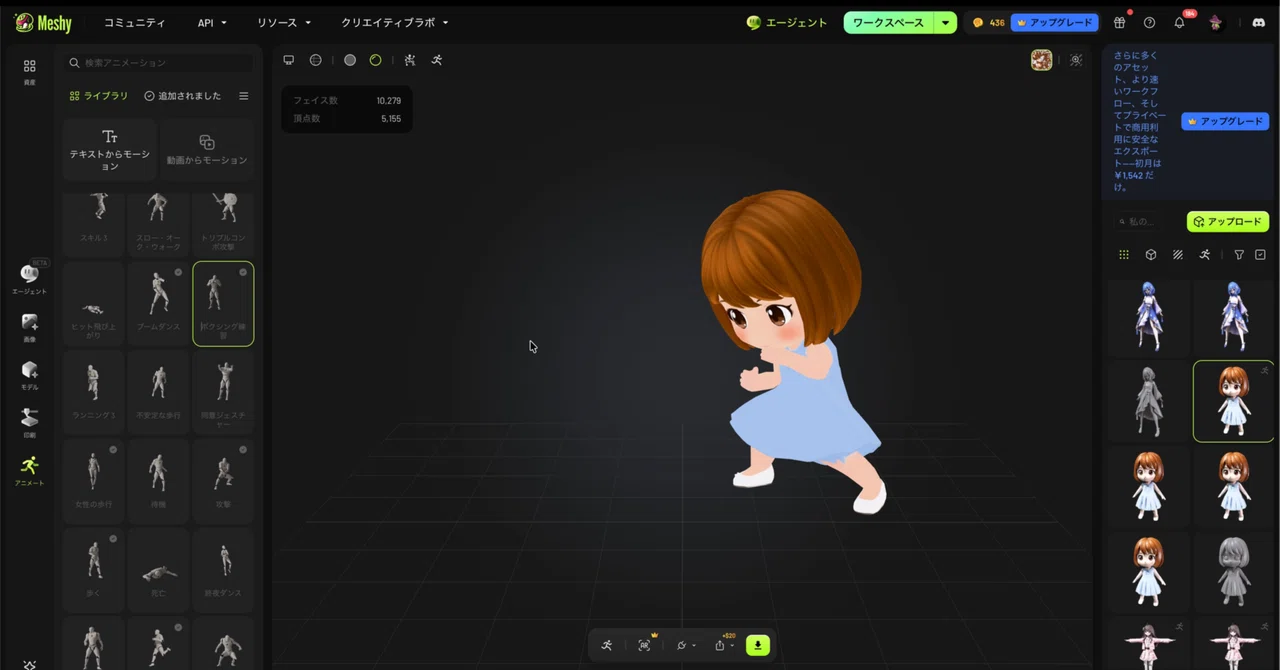Viewport: 1280px width, 670px height.
Task: Click the running animation icon in bottom toolbar
Action: tap(607, 645)
